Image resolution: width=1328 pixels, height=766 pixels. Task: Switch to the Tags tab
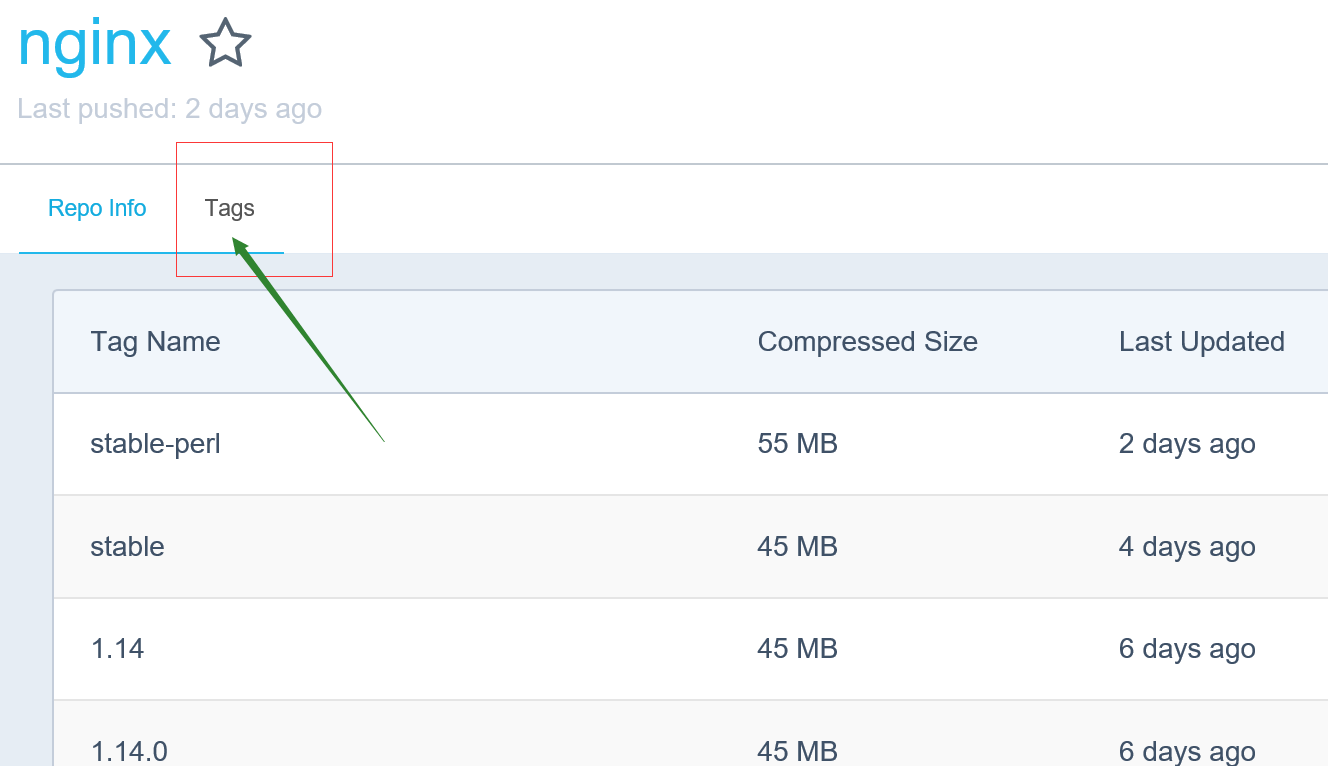pos(230,208)
